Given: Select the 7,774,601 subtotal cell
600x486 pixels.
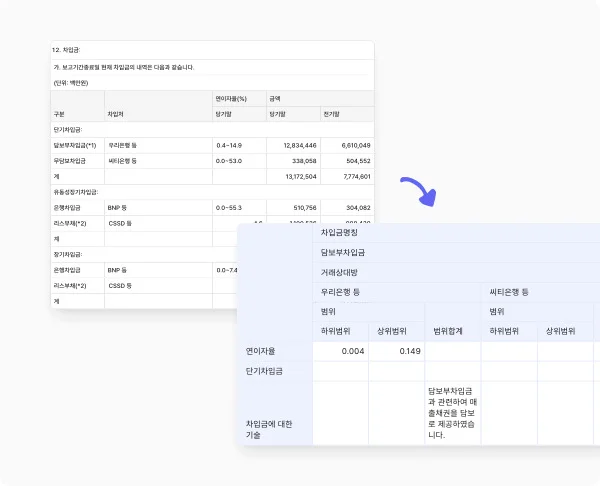Looking at the screenshot, I should pyautogui.click(x=351, y=176).
